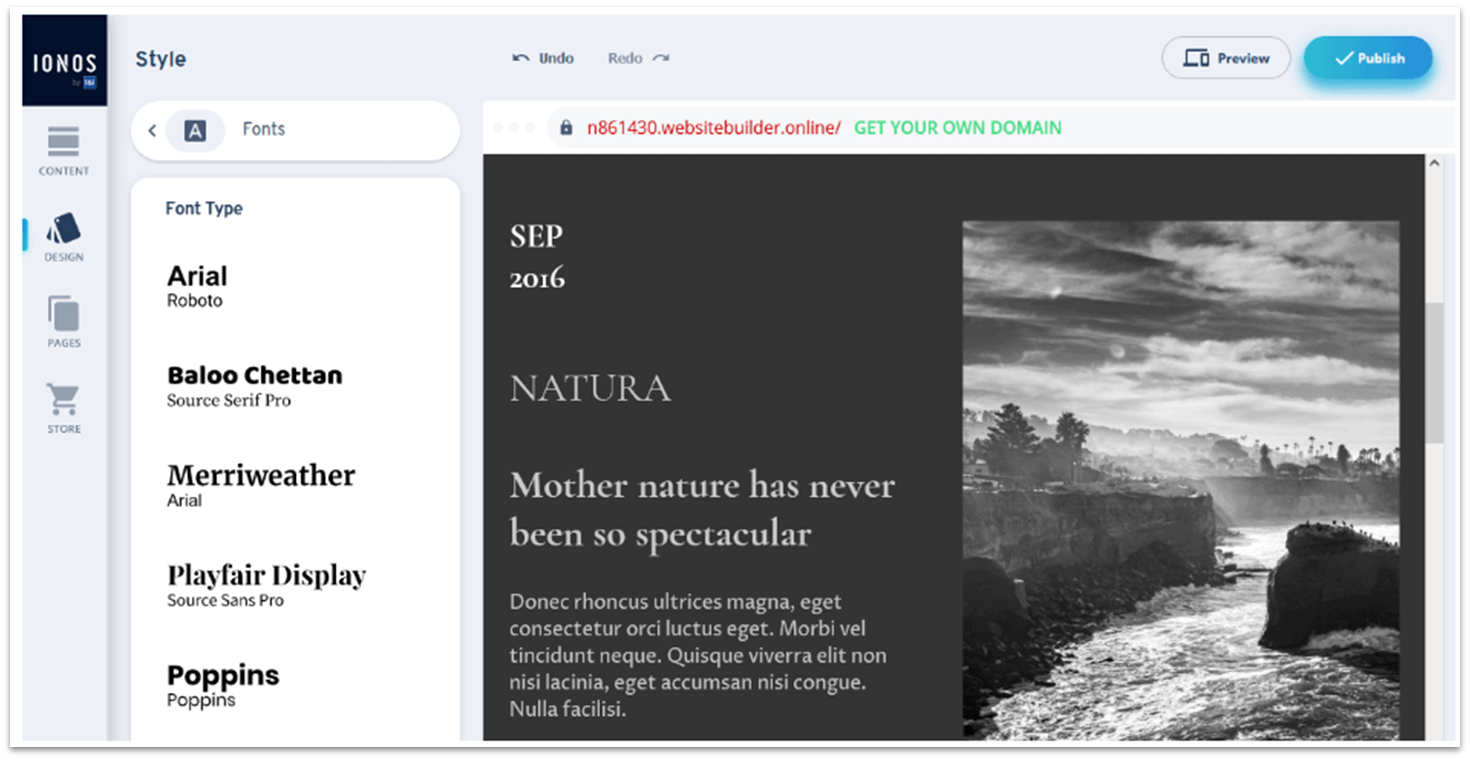Click the address bar padlock icon
The width and height of the screenshot is (1470, 760).
coord(566,128)
